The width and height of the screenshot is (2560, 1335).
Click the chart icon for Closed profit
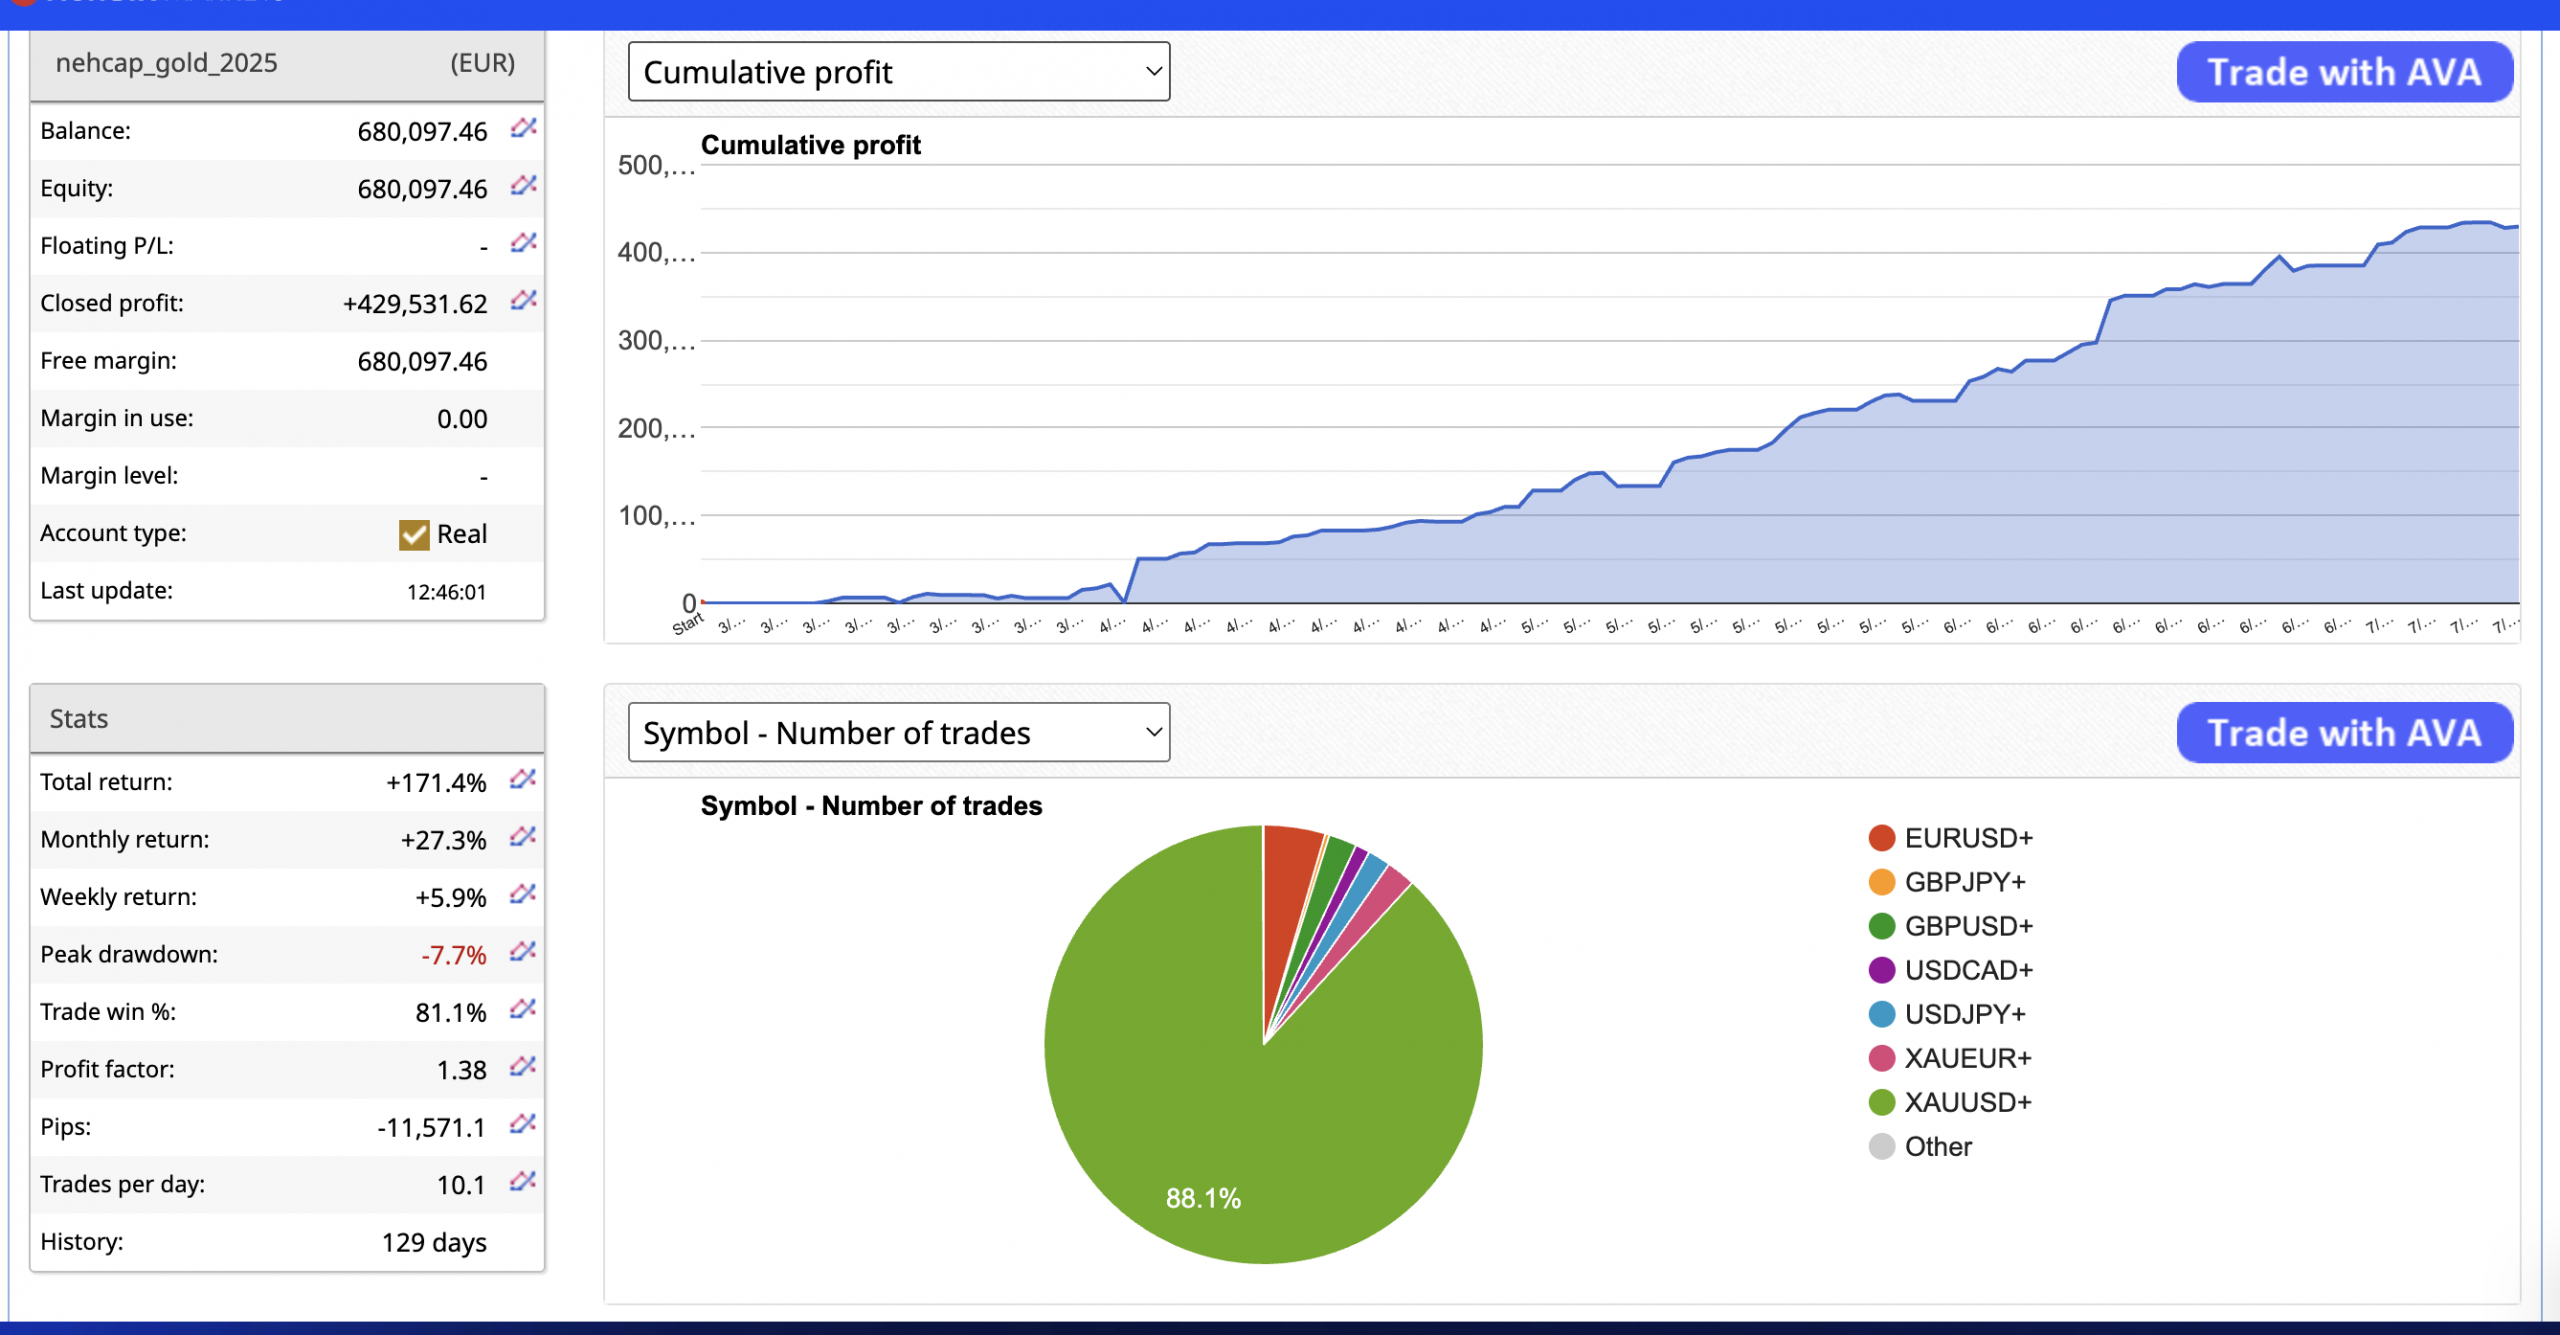click(x=523, y=301)
